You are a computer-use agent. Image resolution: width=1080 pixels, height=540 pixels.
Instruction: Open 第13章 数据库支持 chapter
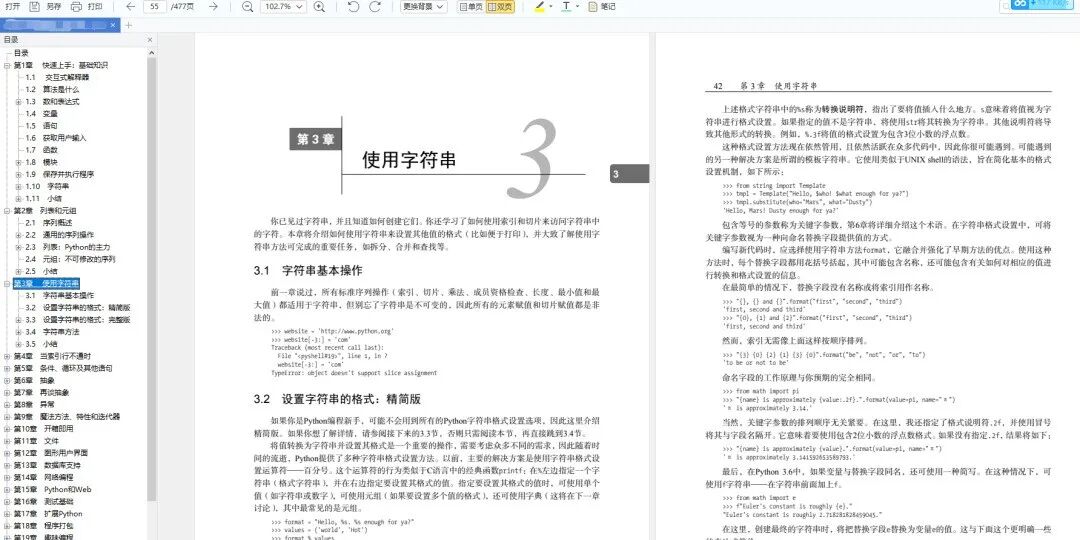[x=47, y=465]
